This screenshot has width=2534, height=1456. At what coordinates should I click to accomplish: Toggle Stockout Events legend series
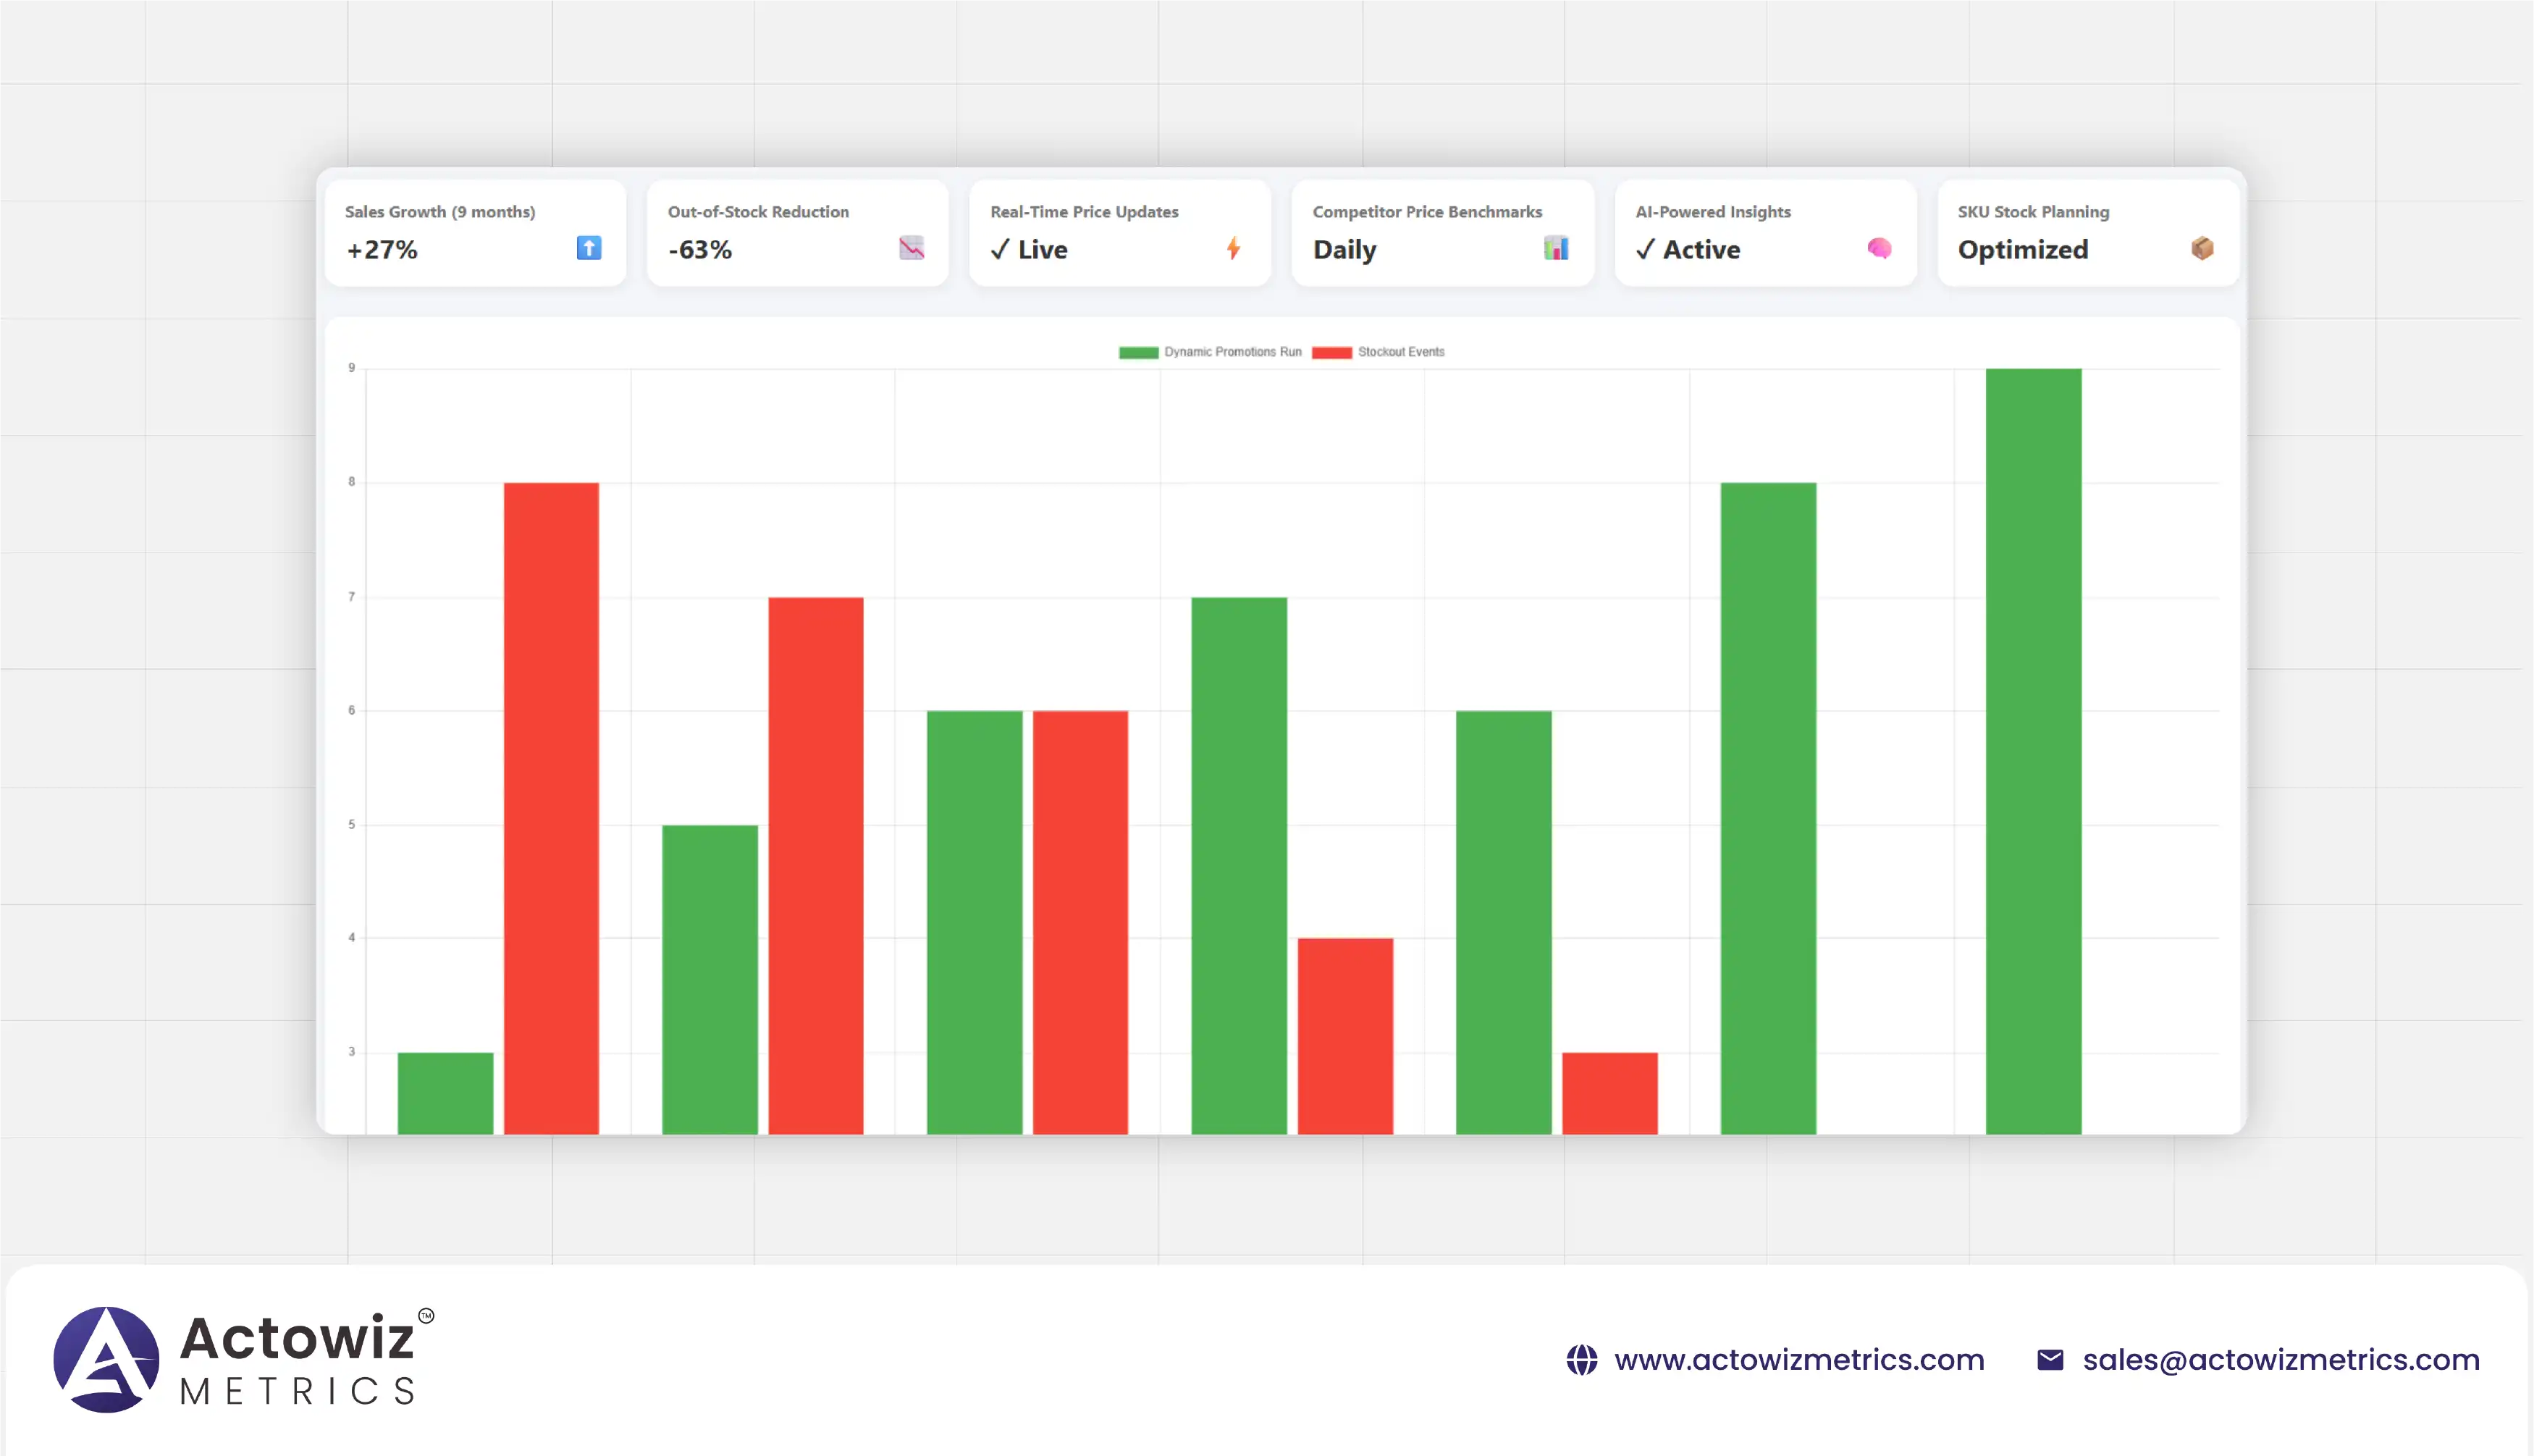pos(1400,352)
